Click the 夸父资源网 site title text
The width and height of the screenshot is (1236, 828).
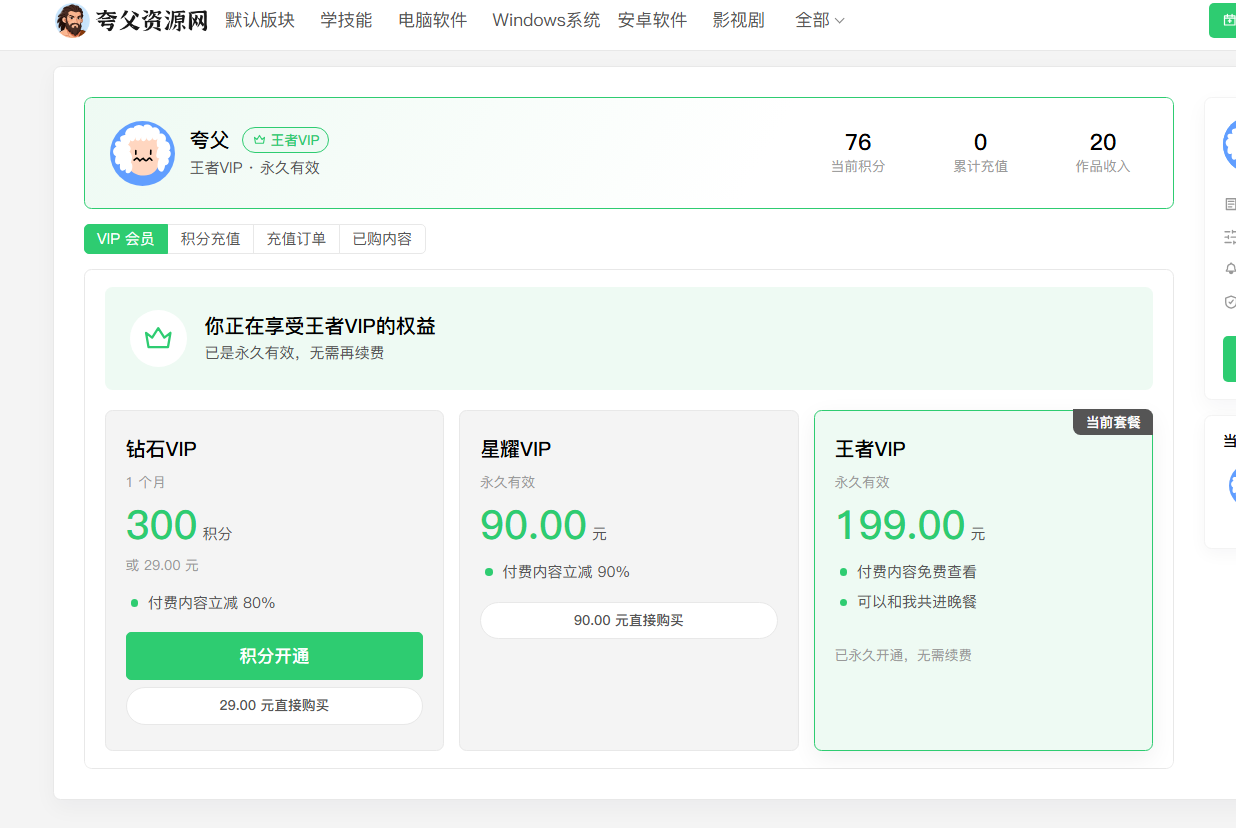pyautogui.click(x=152, y=20)
